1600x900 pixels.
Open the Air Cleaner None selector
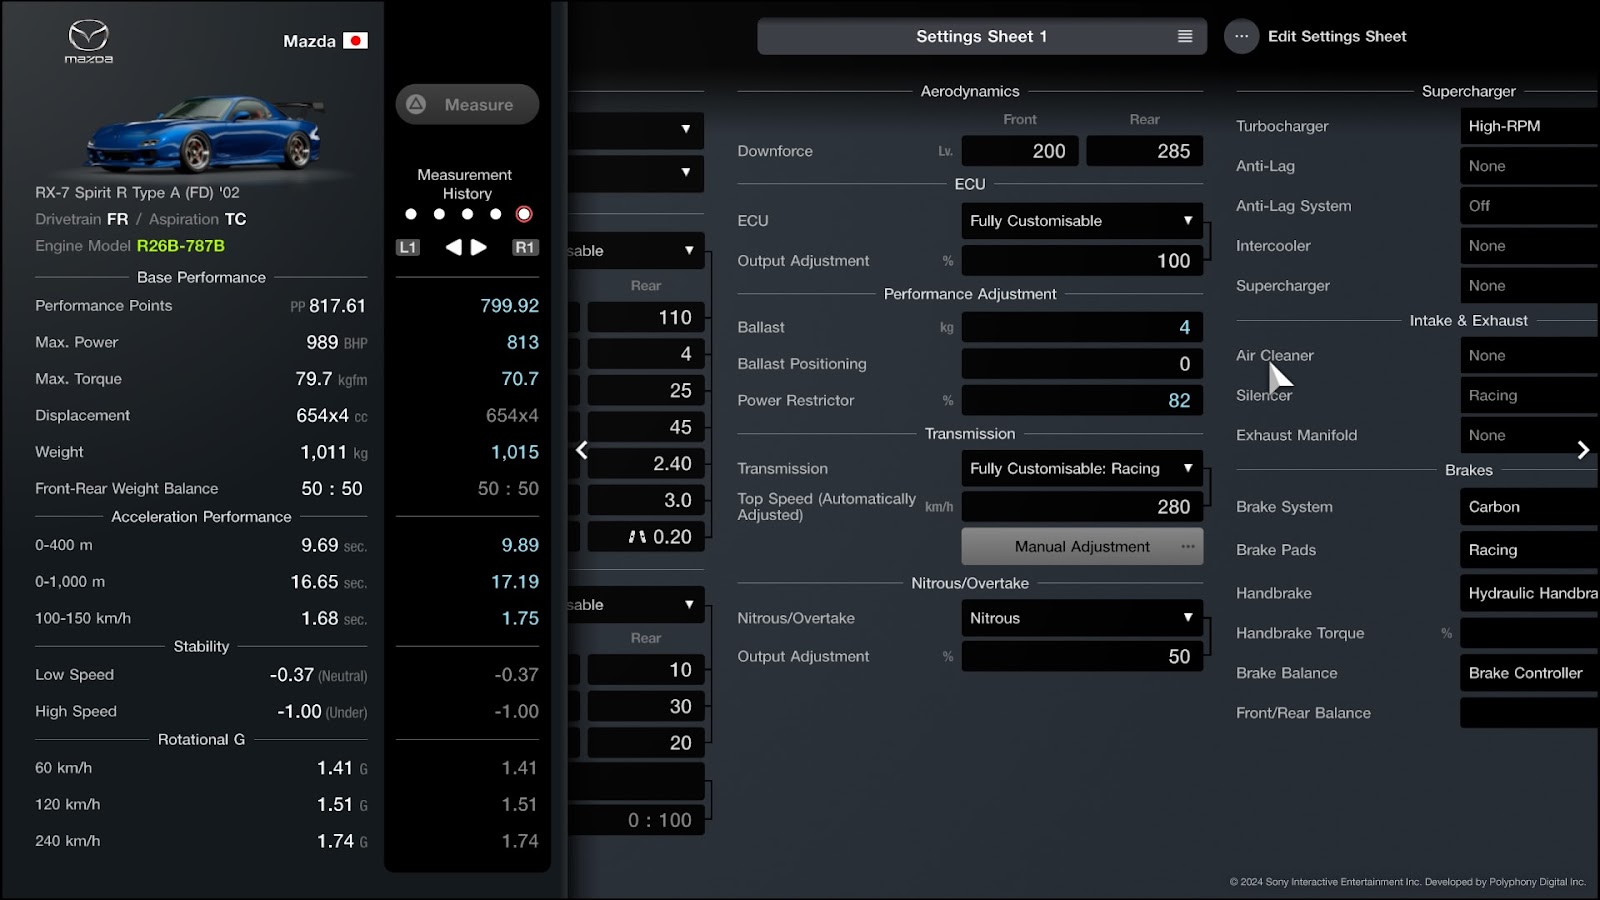click(1530, 355)
